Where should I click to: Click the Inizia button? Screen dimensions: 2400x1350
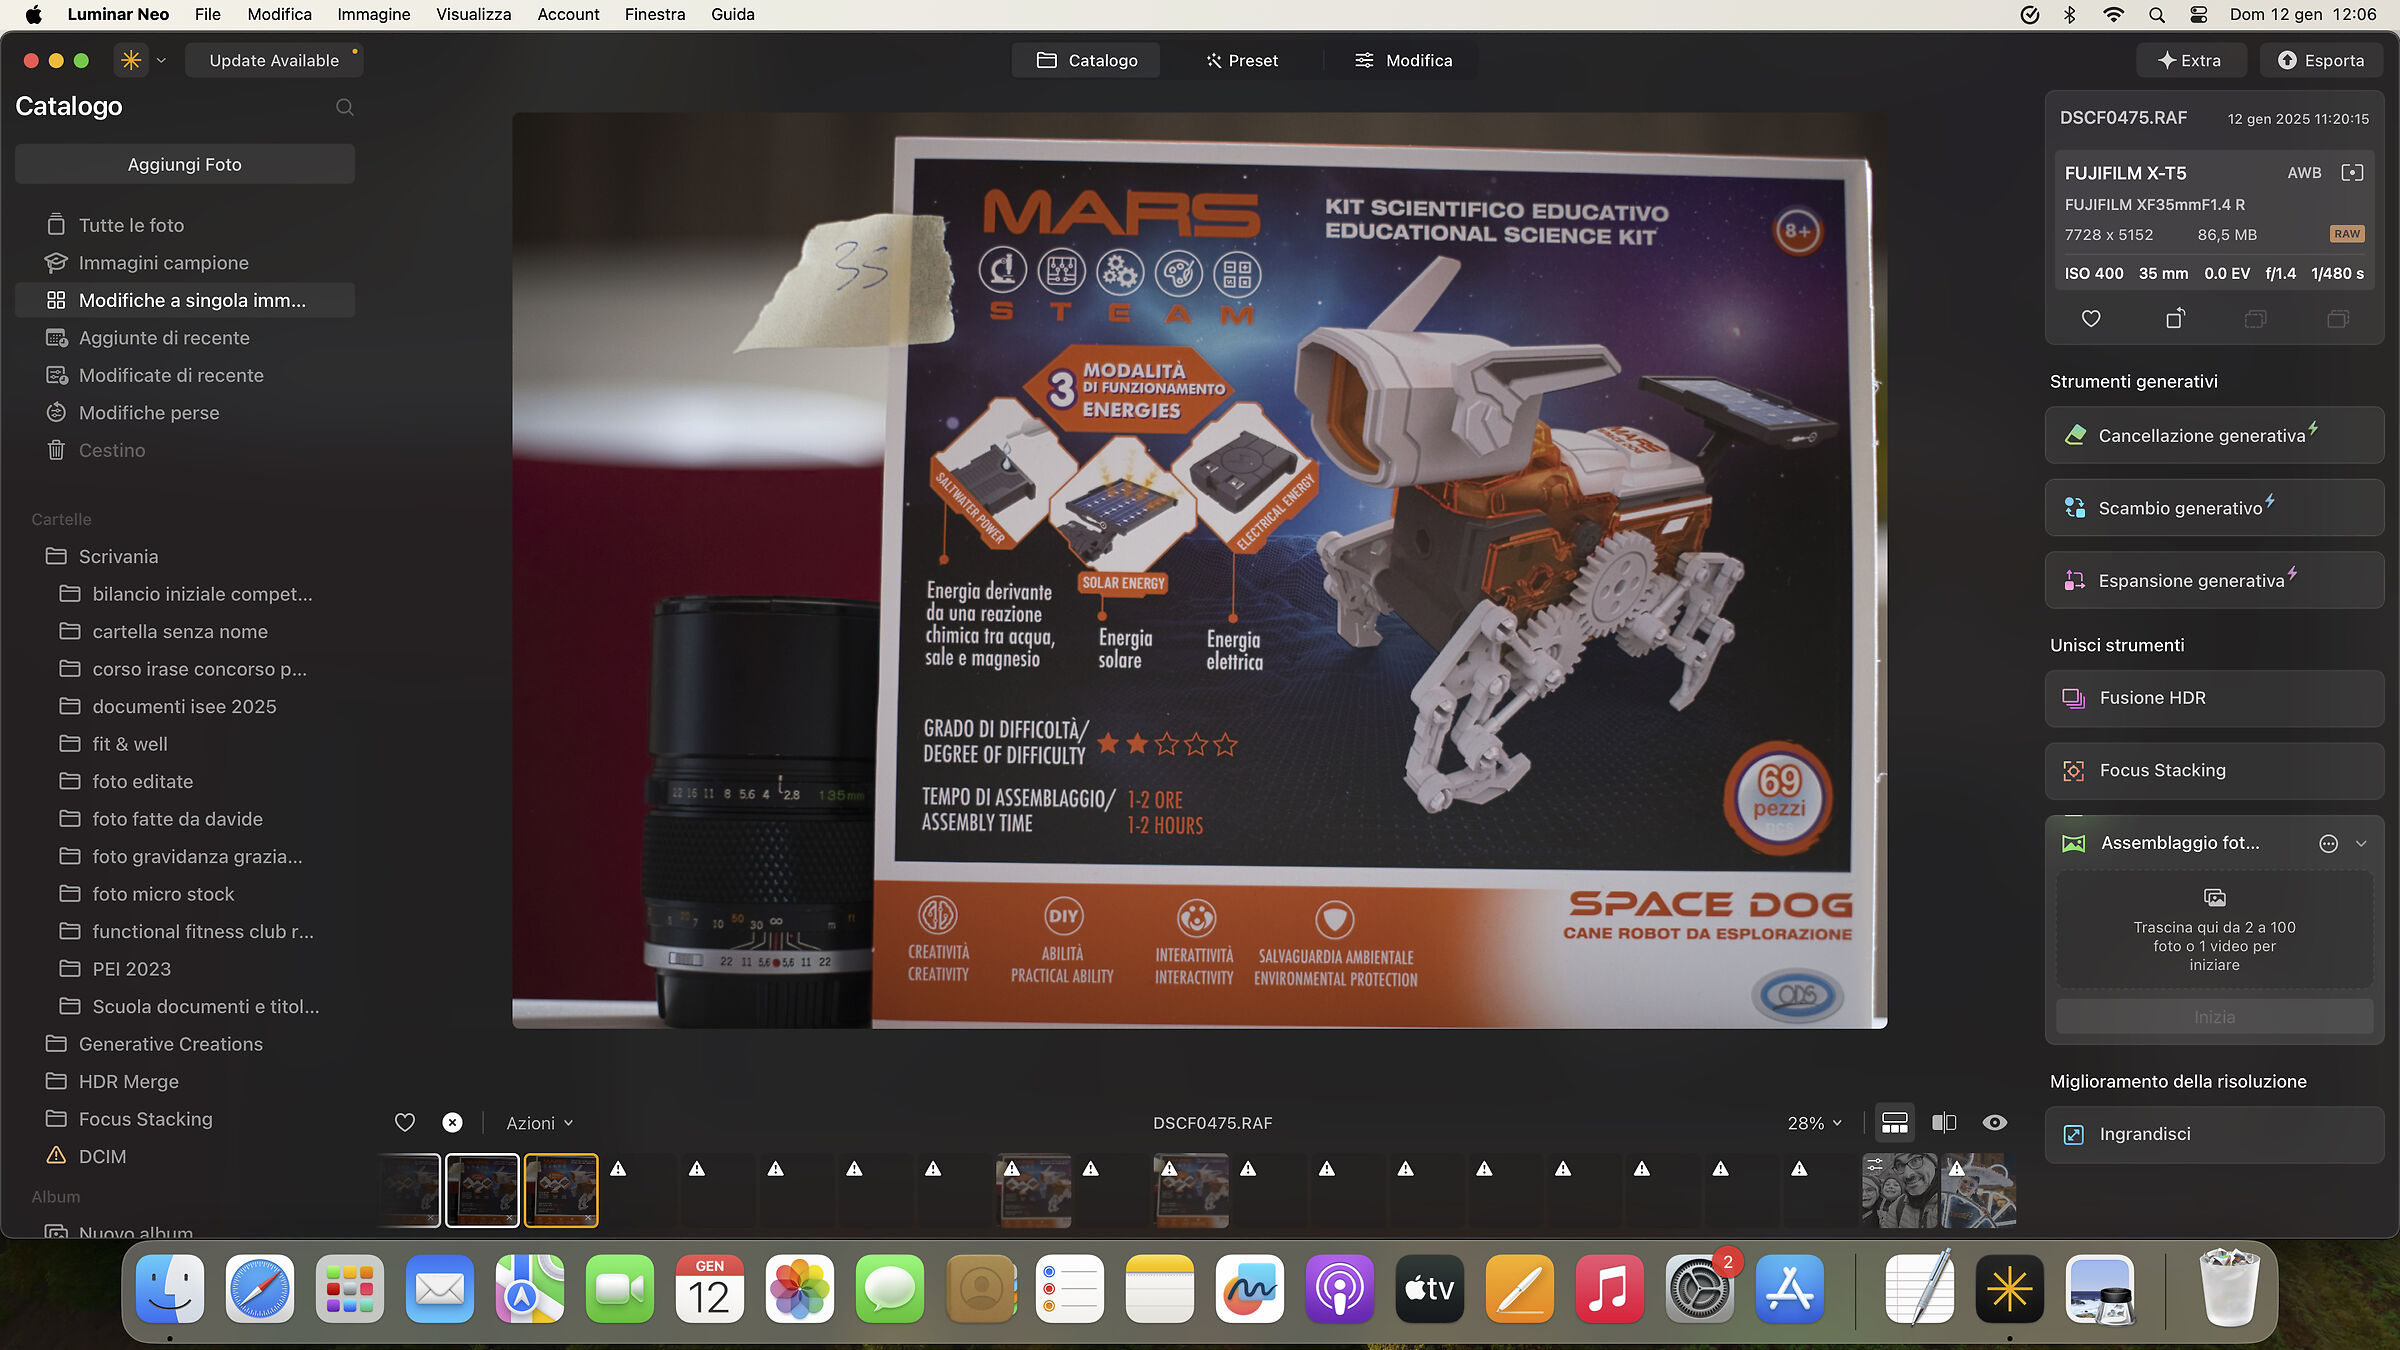(x=2214, y=1017)
